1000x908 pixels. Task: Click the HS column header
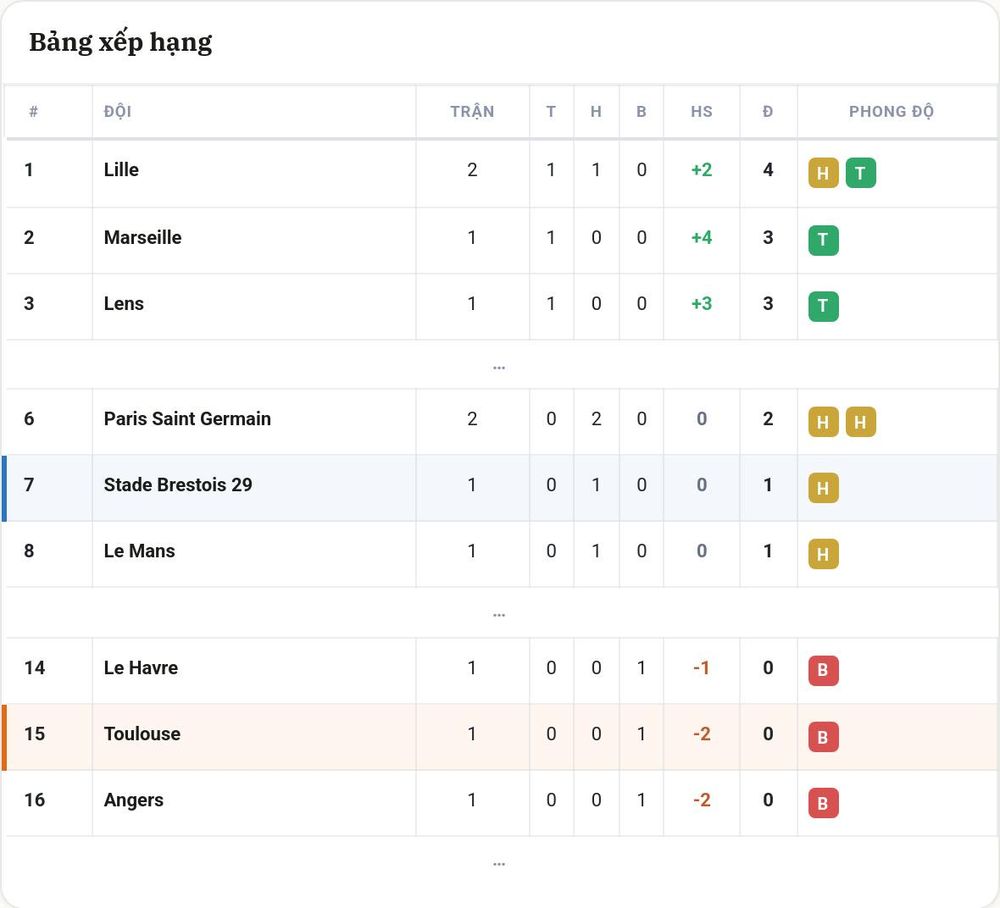pos(702,112)
